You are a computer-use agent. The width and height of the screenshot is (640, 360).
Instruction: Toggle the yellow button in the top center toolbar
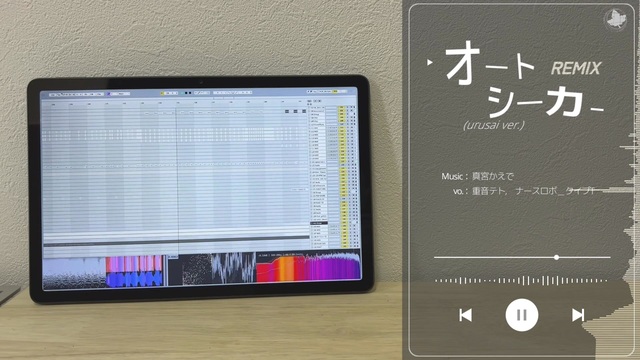pyautogui.click(x=162, y=93)
